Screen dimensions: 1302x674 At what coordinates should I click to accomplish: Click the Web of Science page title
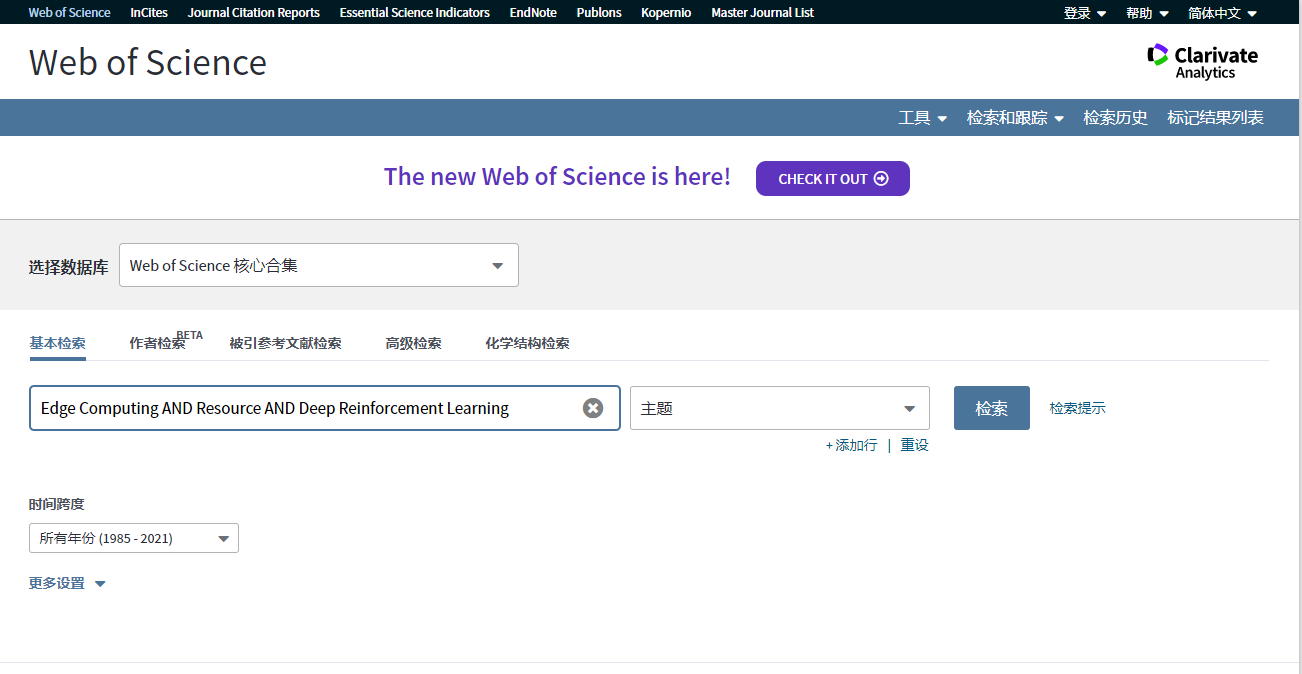[148, 62]
